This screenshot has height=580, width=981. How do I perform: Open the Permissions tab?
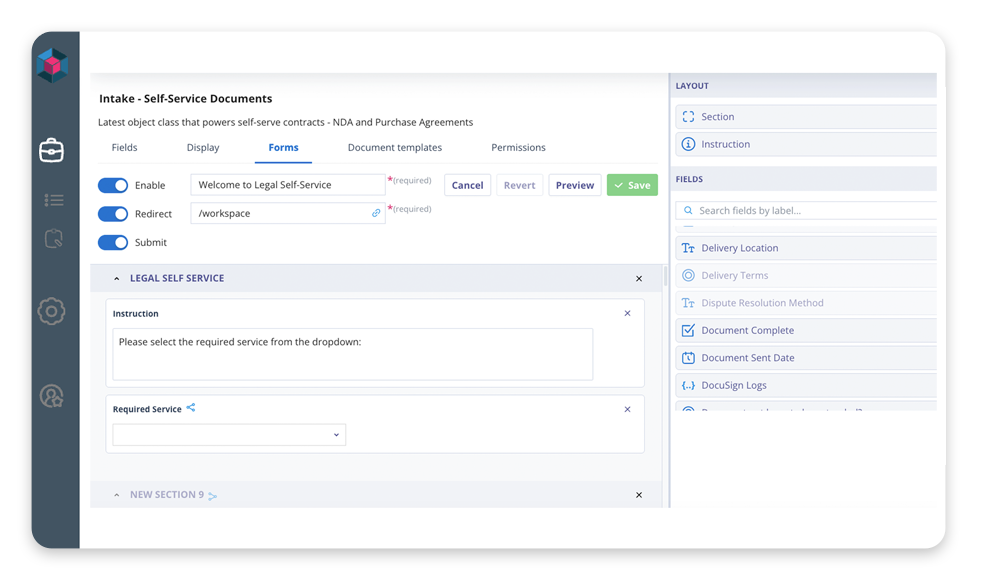[x=518, y=148]
